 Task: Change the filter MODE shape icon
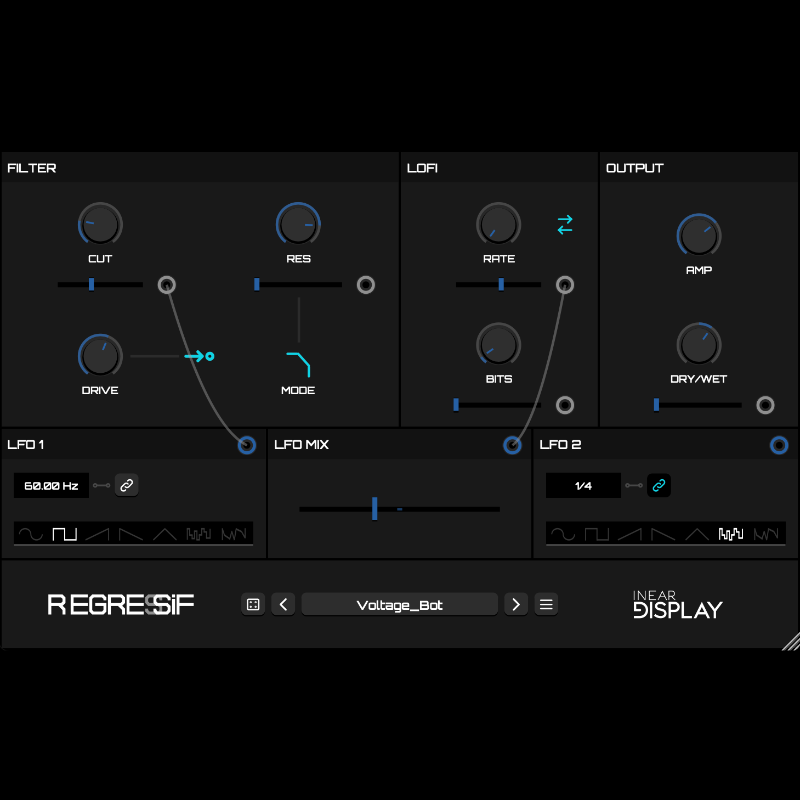tap(298, 364)
